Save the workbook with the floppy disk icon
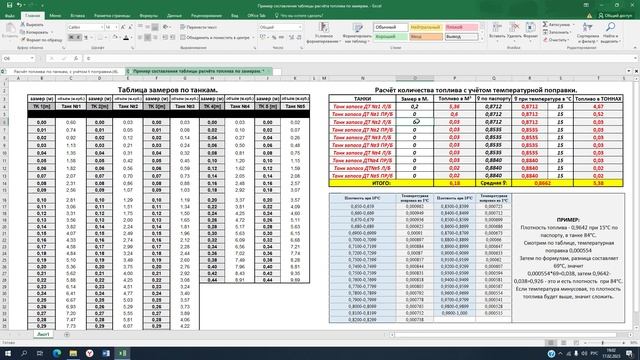The height and width of the screenshot is (360, 640). [x=9, y=5]
